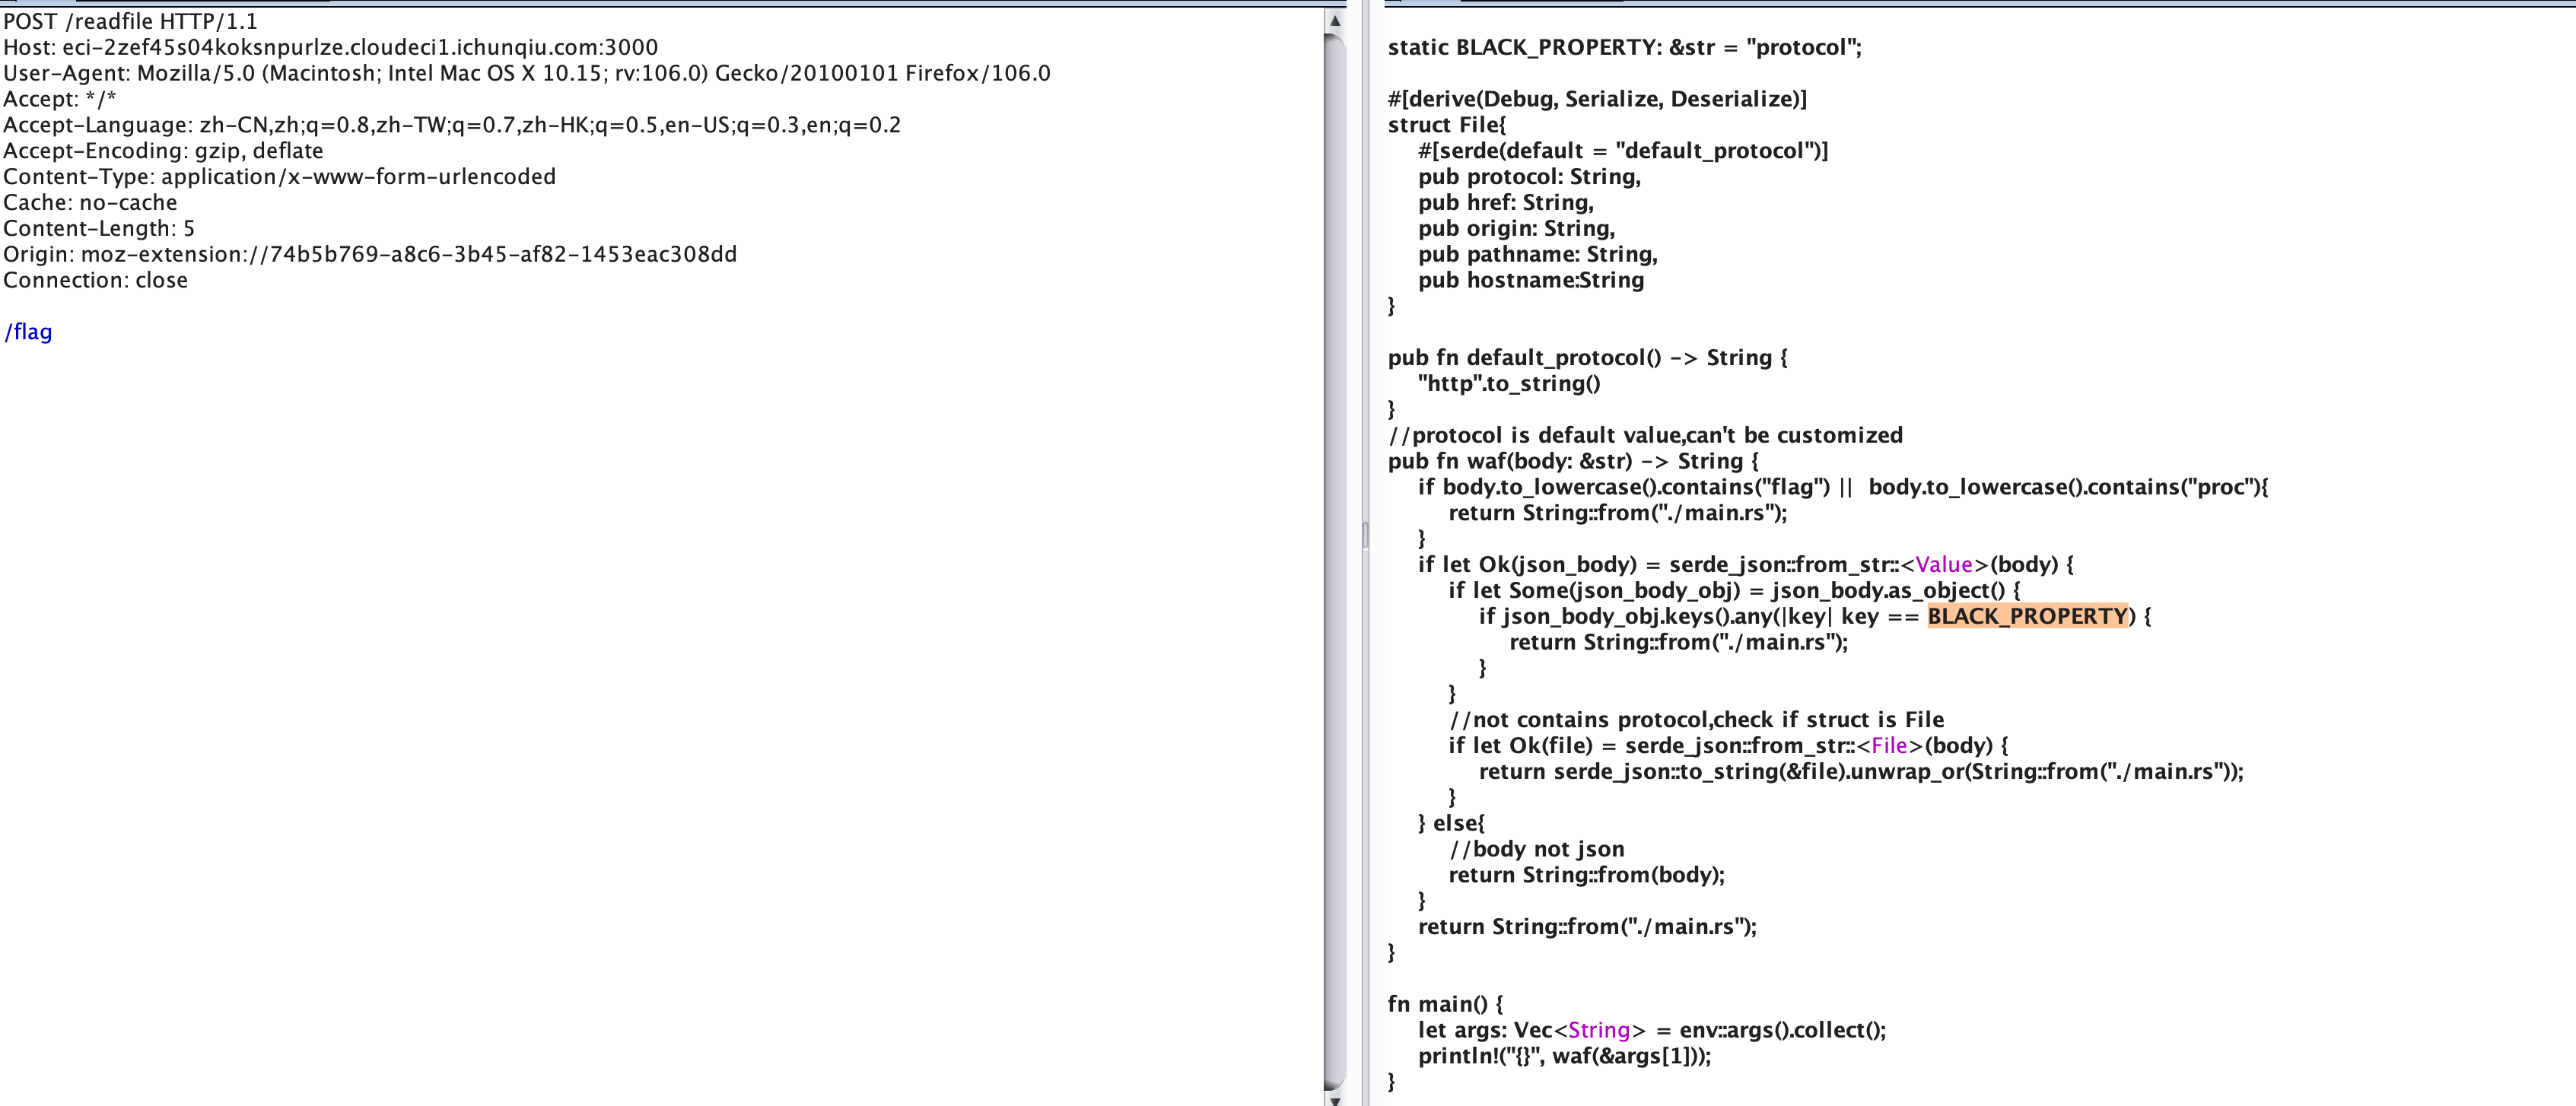Click the scrollbar down arrow in request pane

pos(1334,1098)
